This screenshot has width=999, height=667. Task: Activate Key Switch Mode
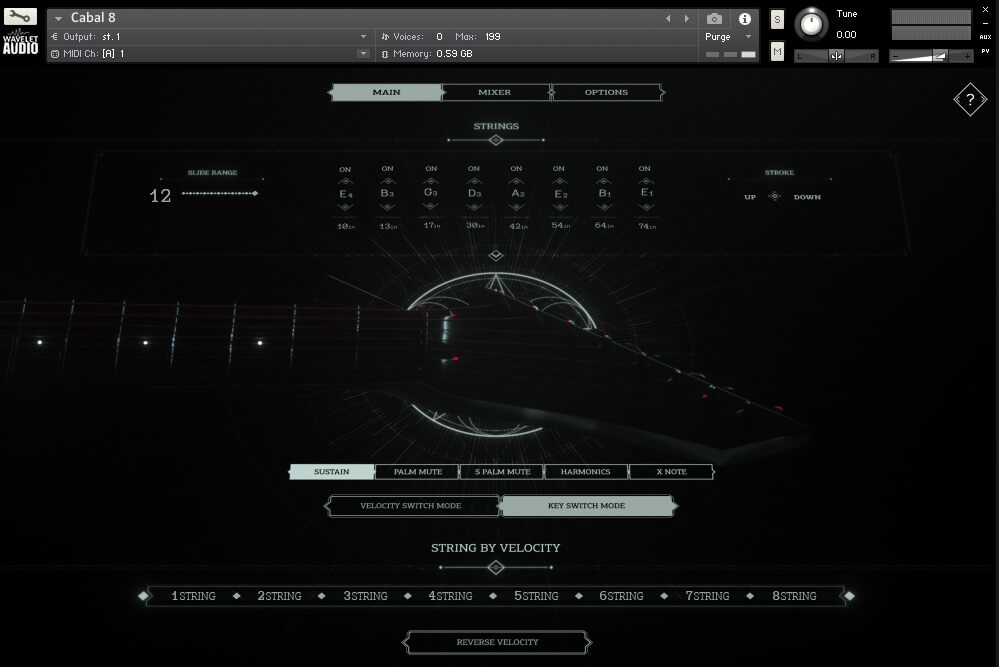pyautogui.click(x=588, y=505)
